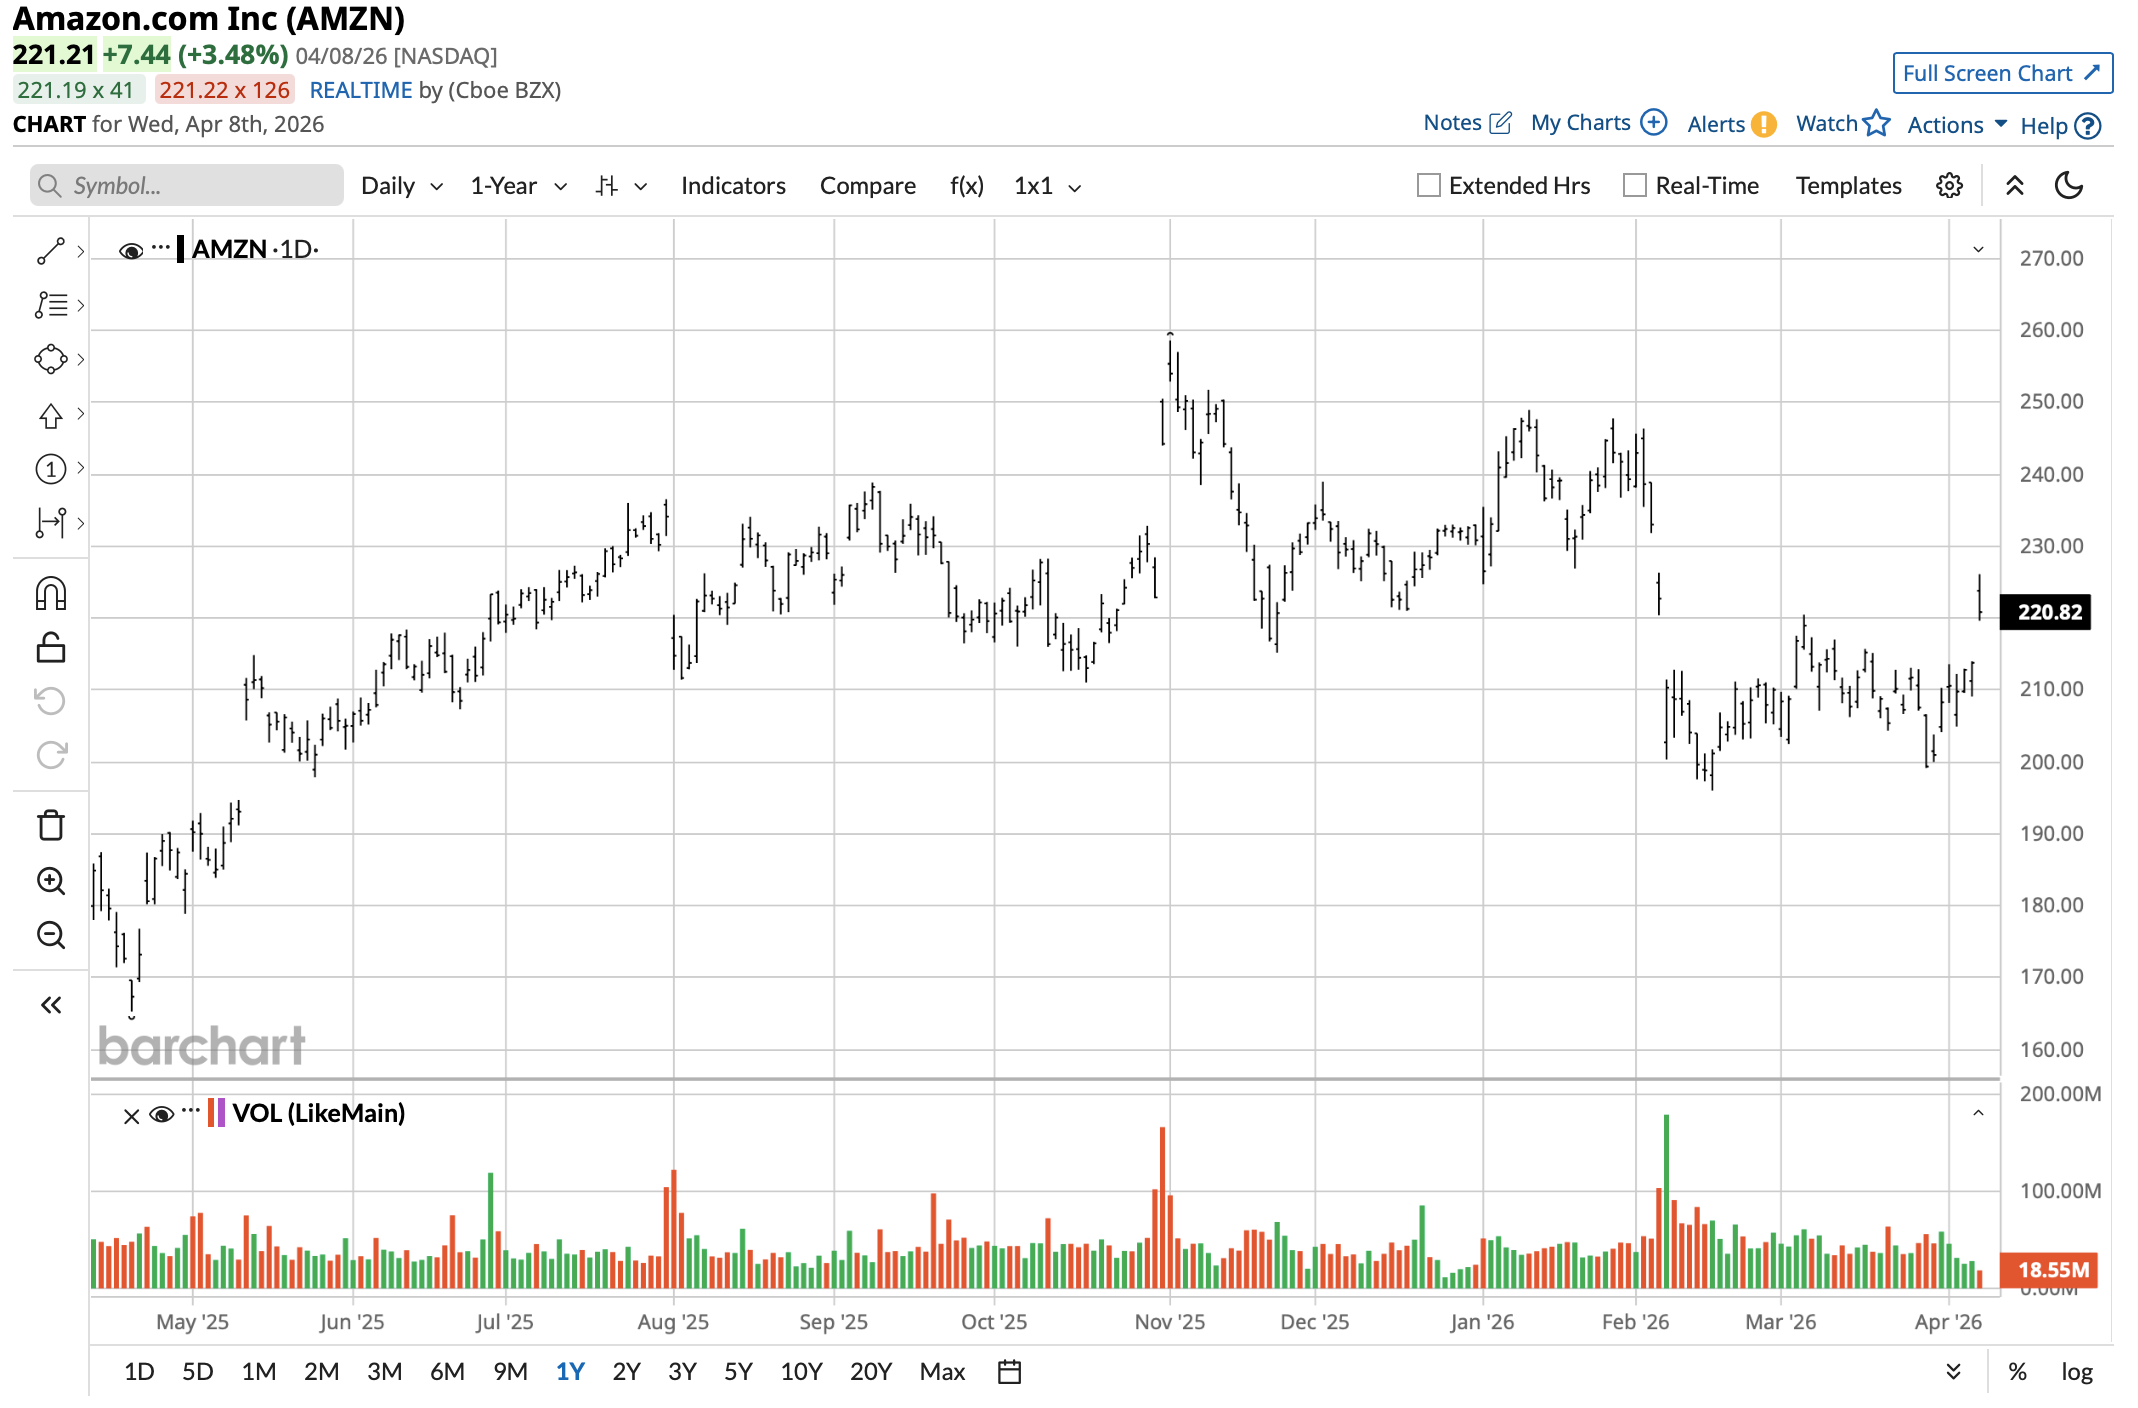
Task: Check the Real-Time checkbox
Action: (1635, 186)
